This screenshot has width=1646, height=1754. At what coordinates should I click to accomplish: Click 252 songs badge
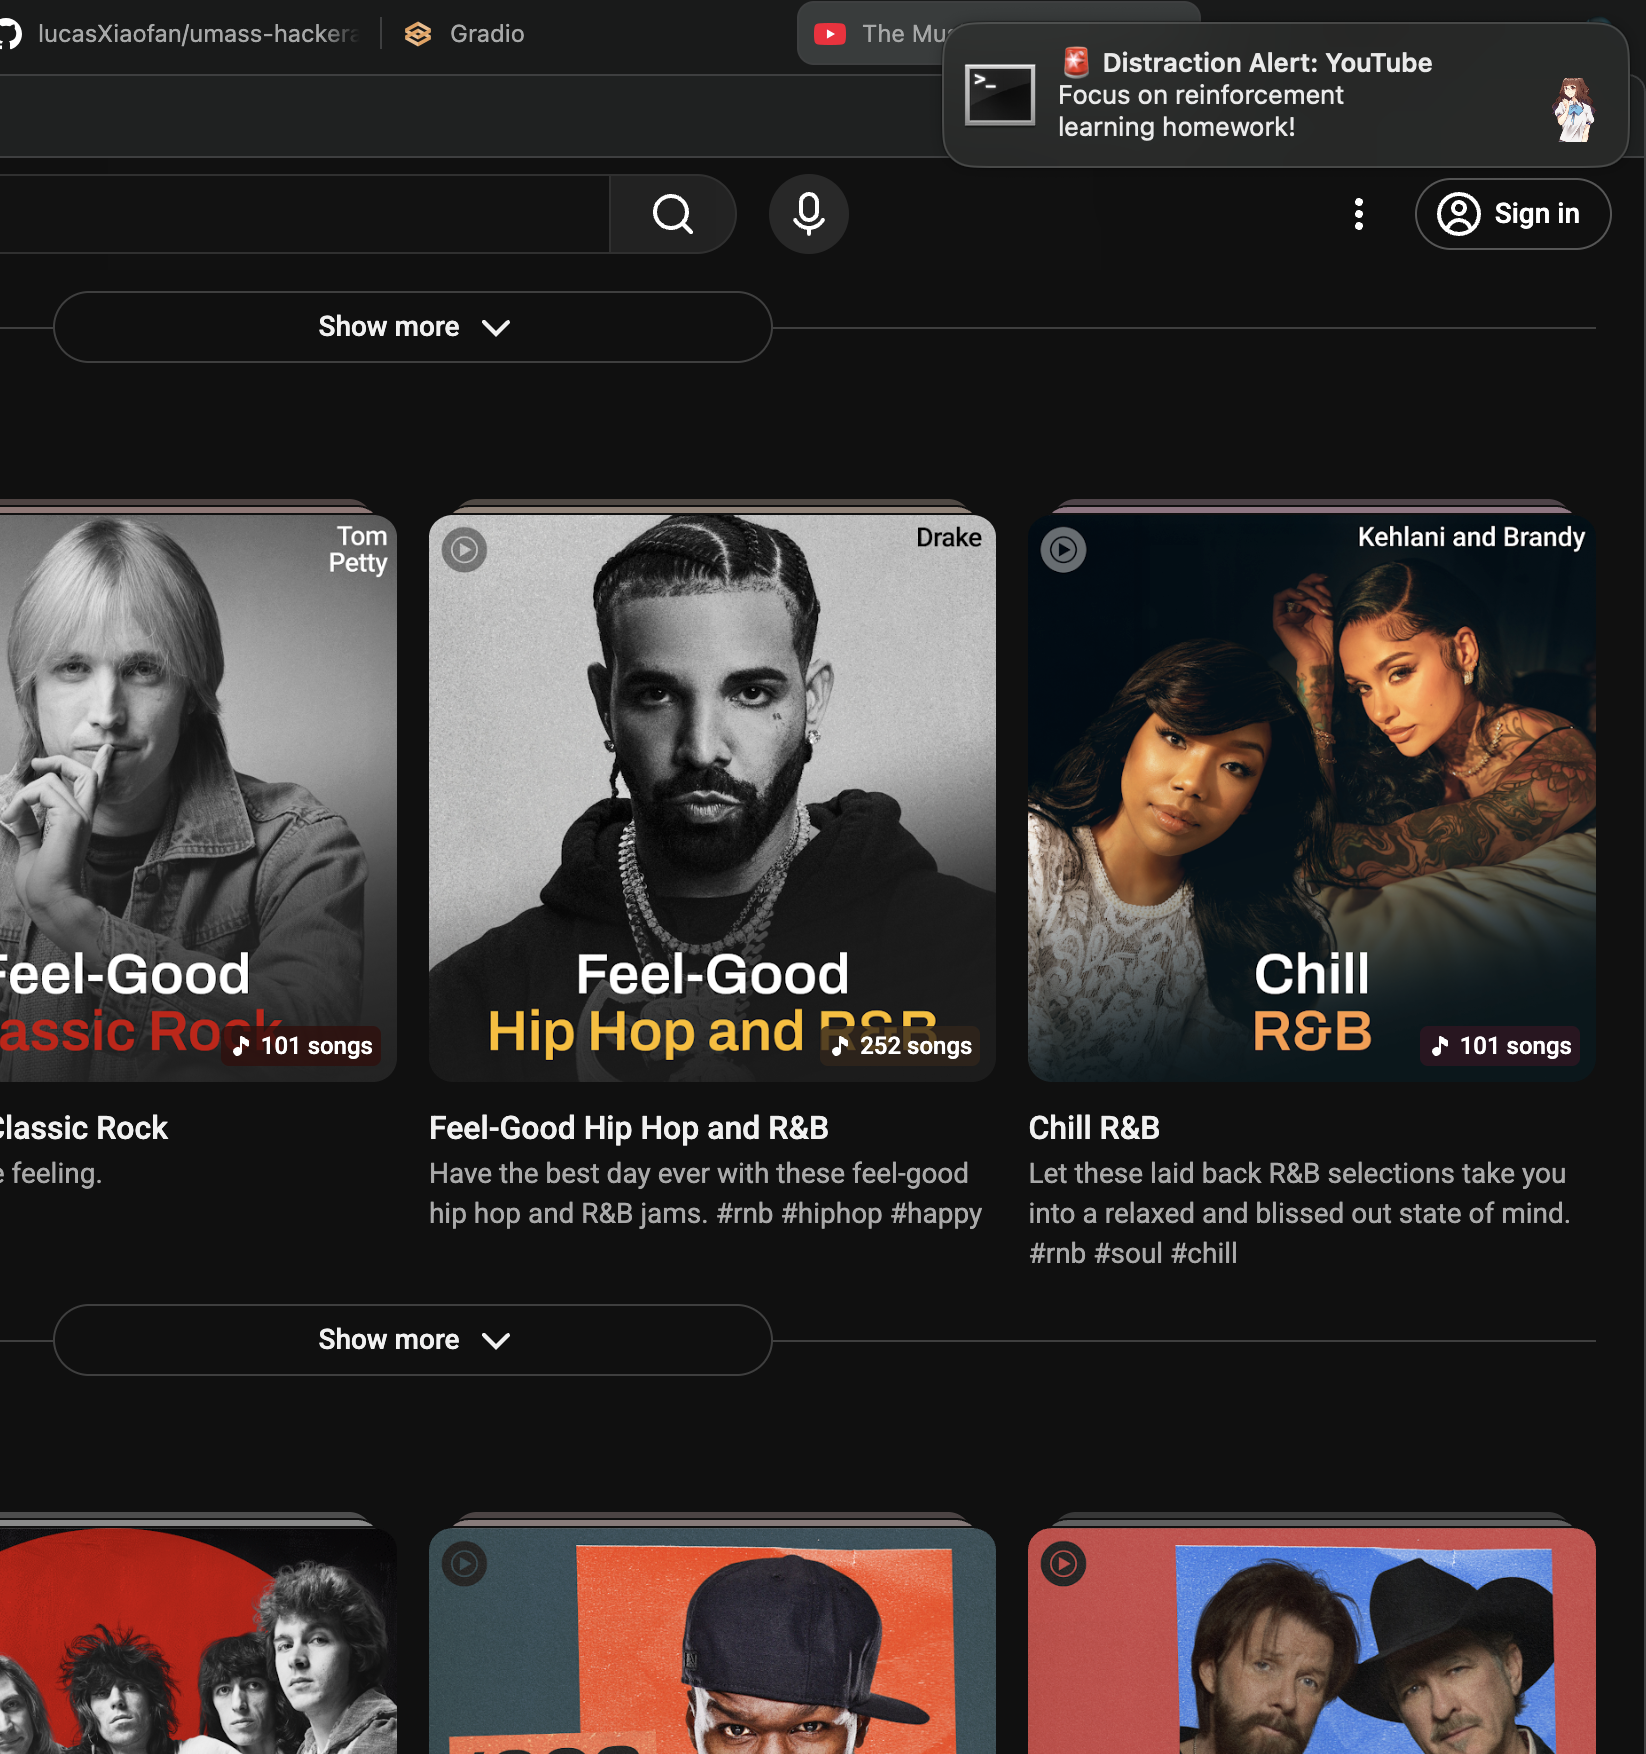[x=901, y=1046]
